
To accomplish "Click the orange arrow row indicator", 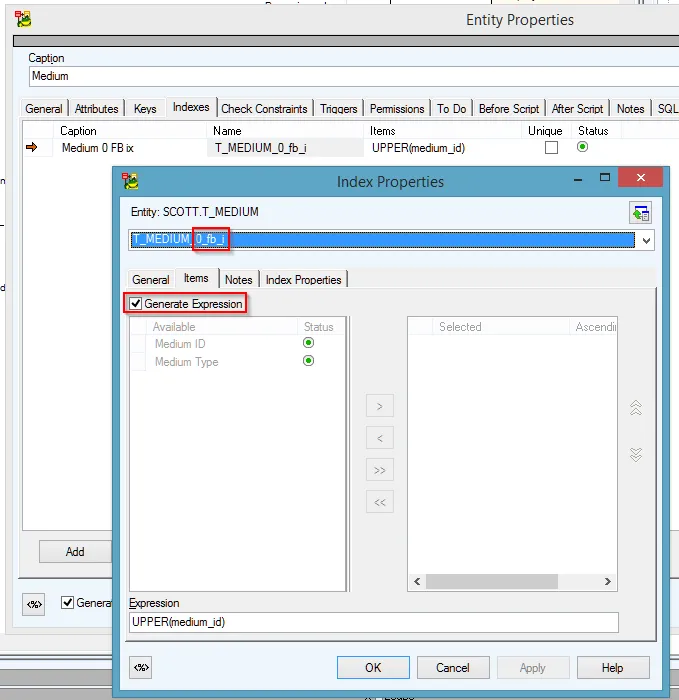I will (x=32, y=147).
